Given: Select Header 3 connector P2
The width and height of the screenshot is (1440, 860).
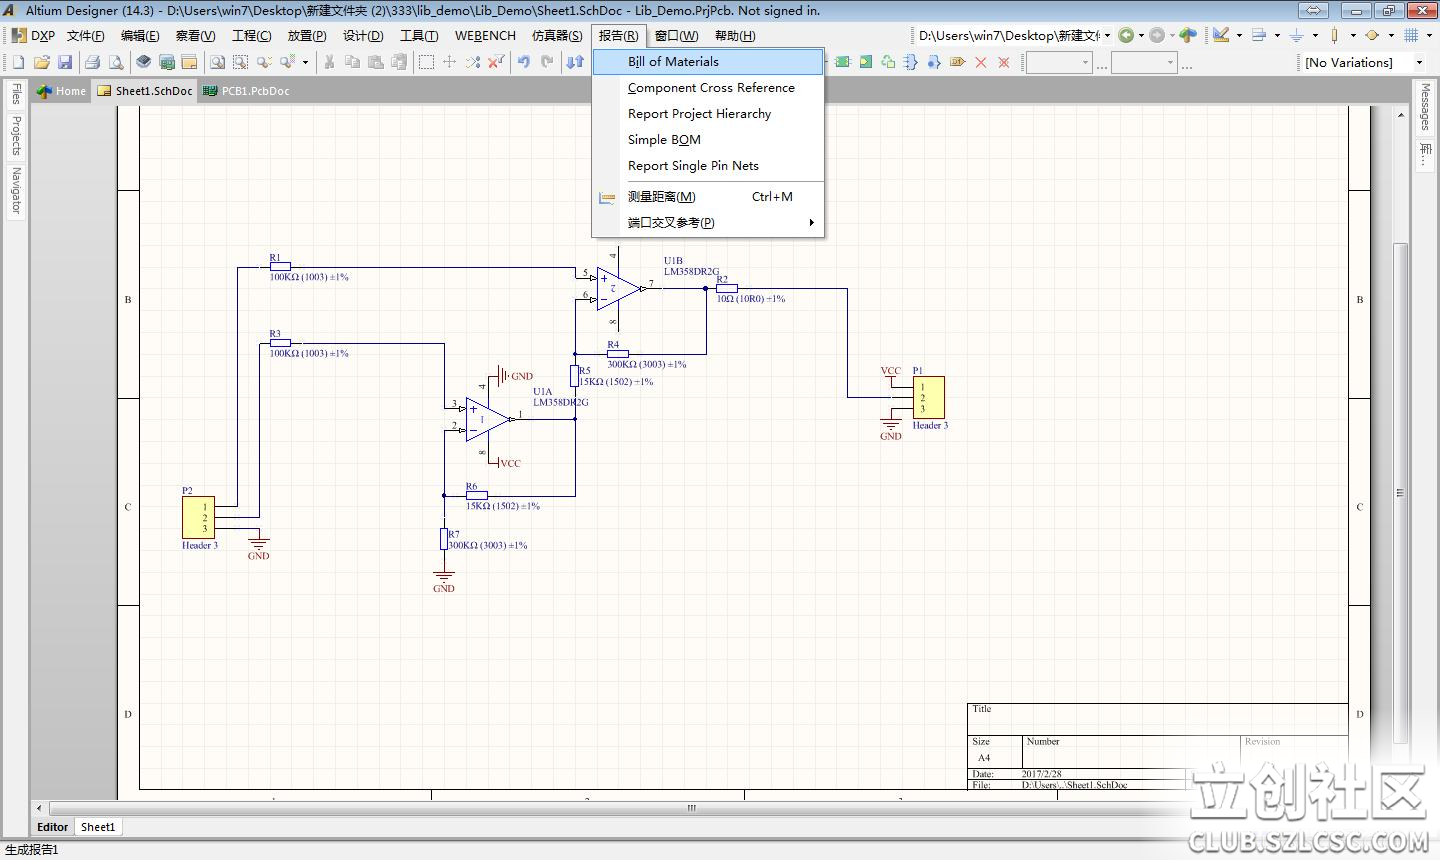Looking at the screenshot, I should 198,517.
